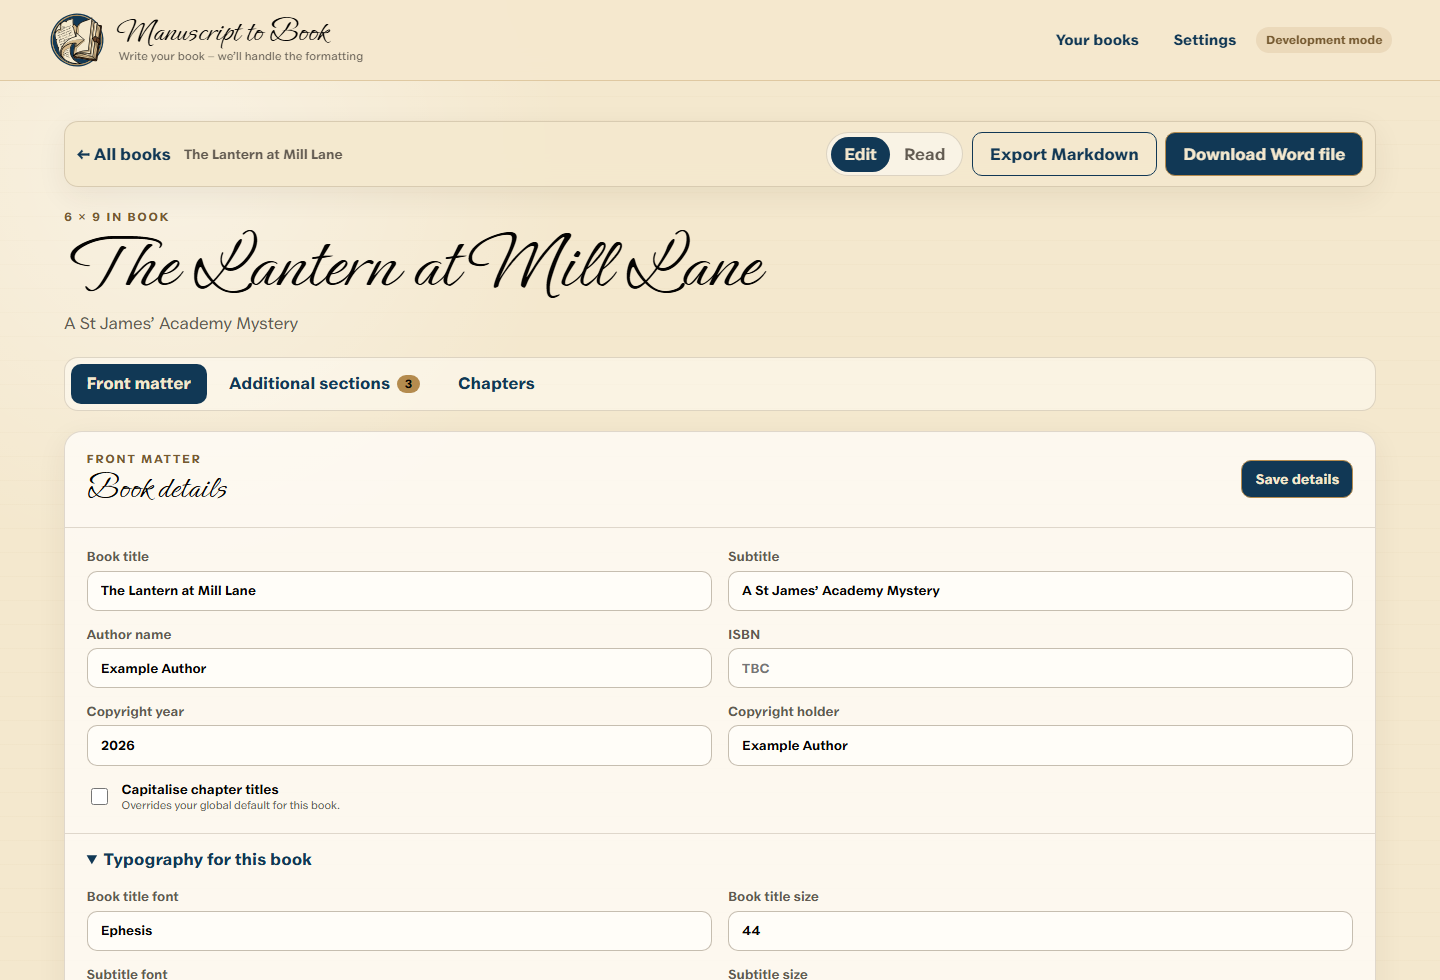
Task: Focus the Book title input field
Action: [399, 591]
